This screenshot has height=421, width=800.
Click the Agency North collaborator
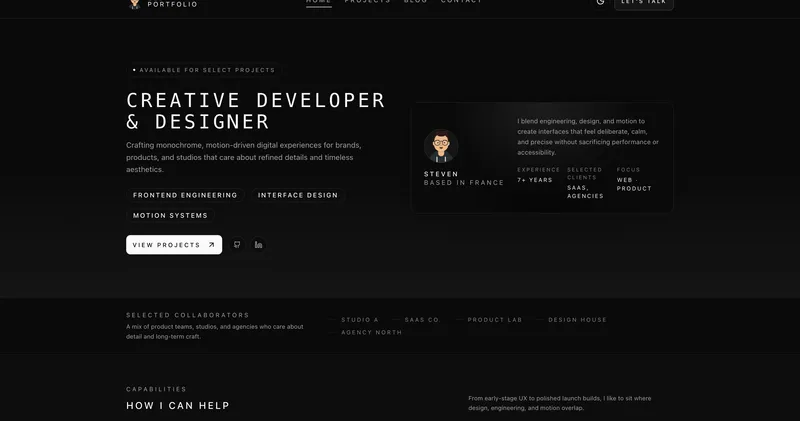[371, 332]
